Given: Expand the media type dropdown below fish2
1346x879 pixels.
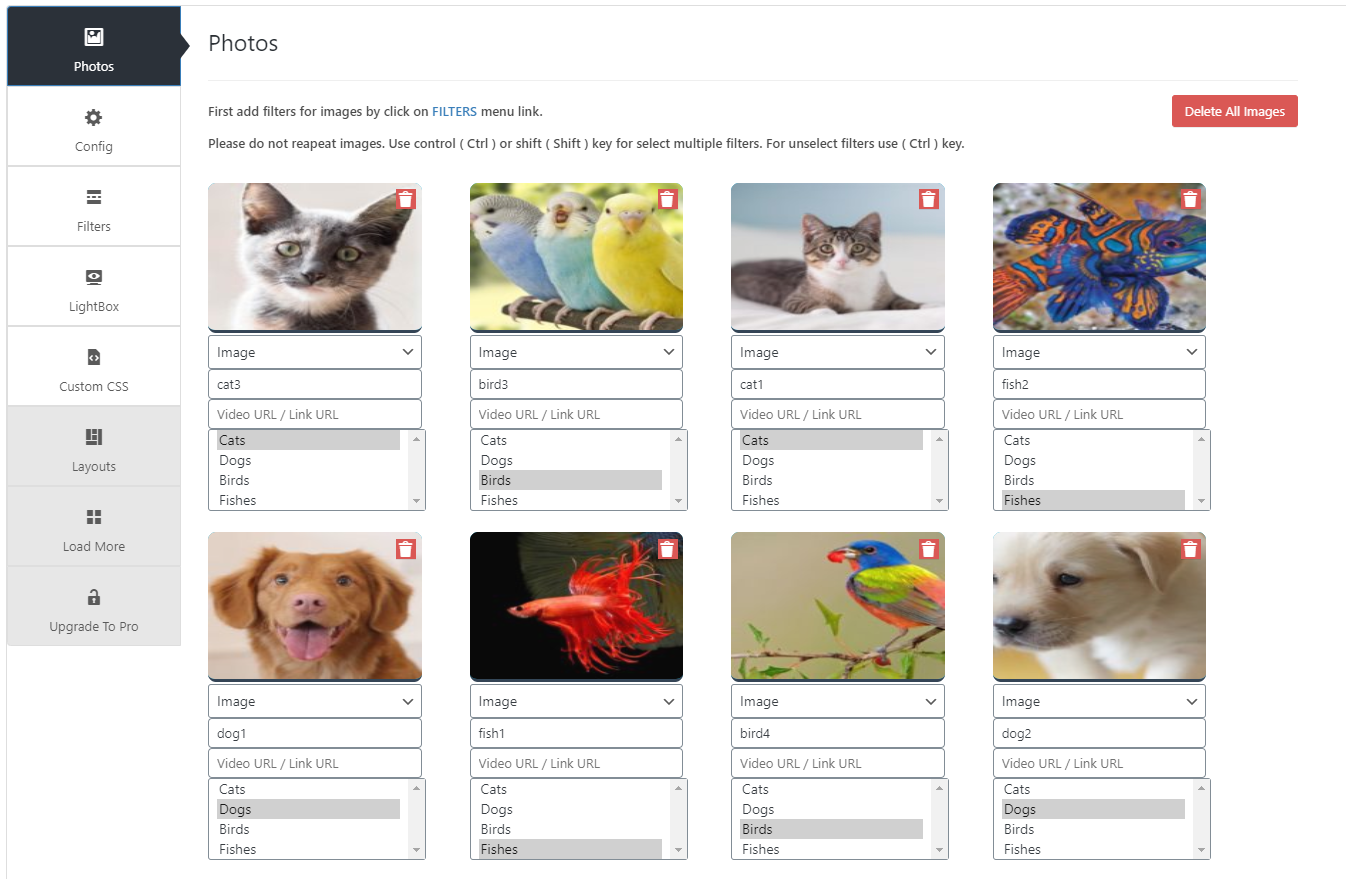Looking at the screenshot, I should (1098, 351).
